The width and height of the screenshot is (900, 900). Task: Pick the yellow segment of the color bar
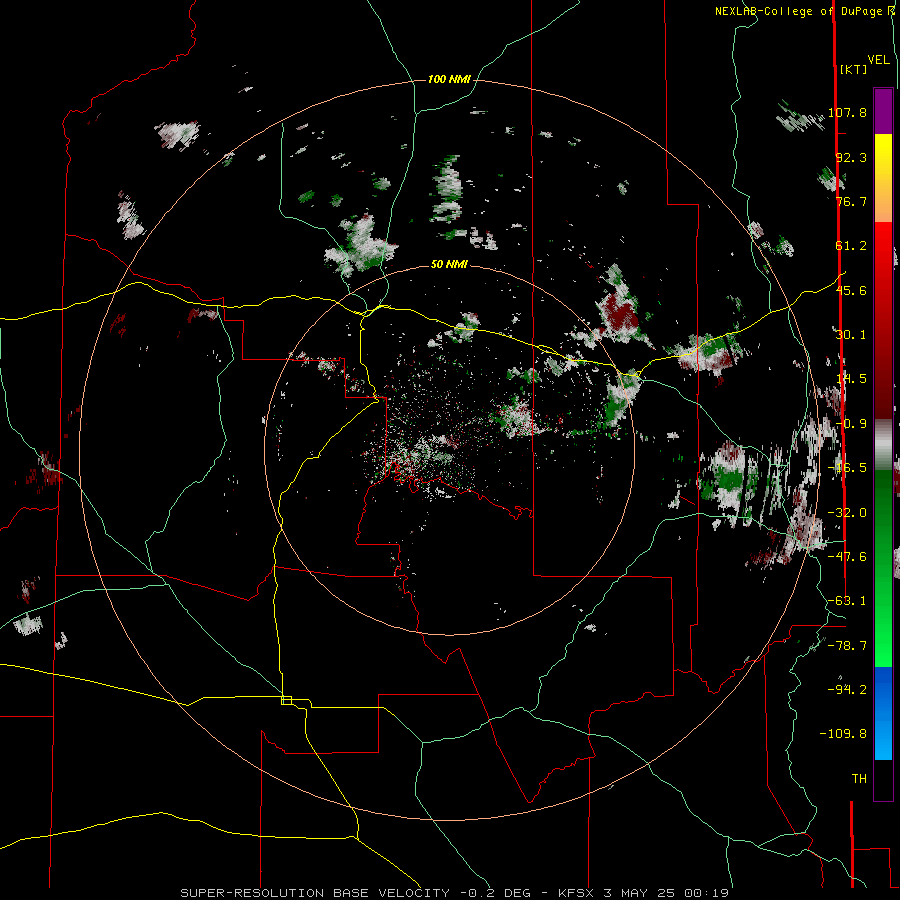pos(883,178)
